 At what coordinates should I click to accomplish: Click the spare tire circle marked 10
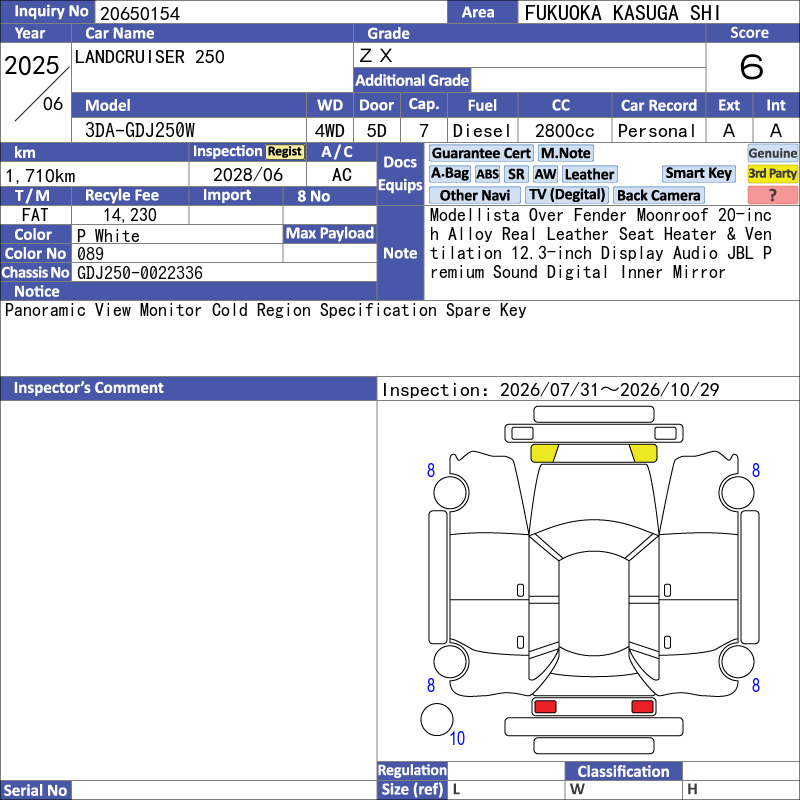click(437, 719)
